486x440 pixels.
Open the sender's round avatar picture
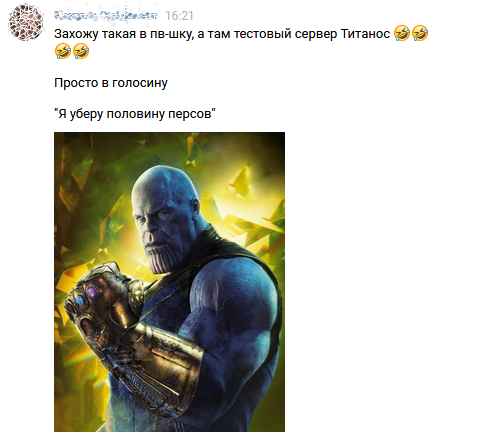[x=26, y=22]
